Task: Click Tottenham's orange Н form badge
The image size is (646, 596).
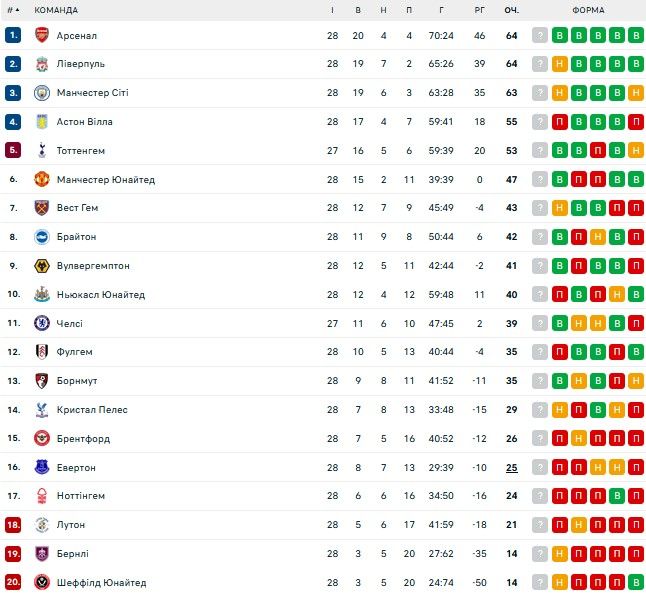Action: click(636, 151)
